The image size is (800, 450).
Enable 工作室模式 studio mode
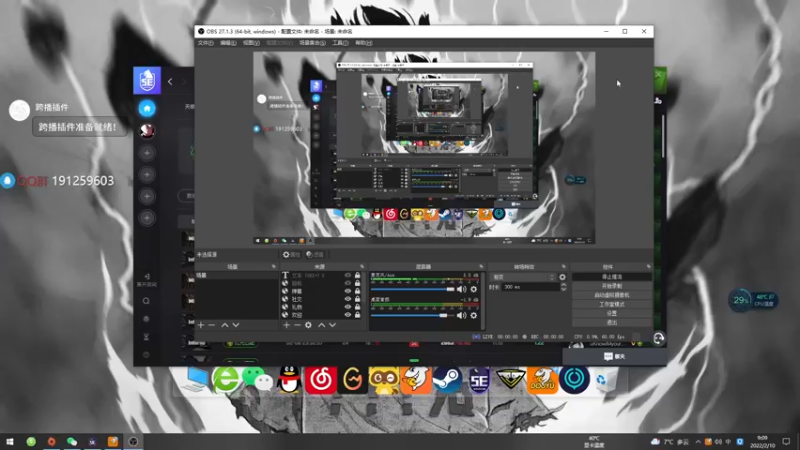tap(612, 305)
